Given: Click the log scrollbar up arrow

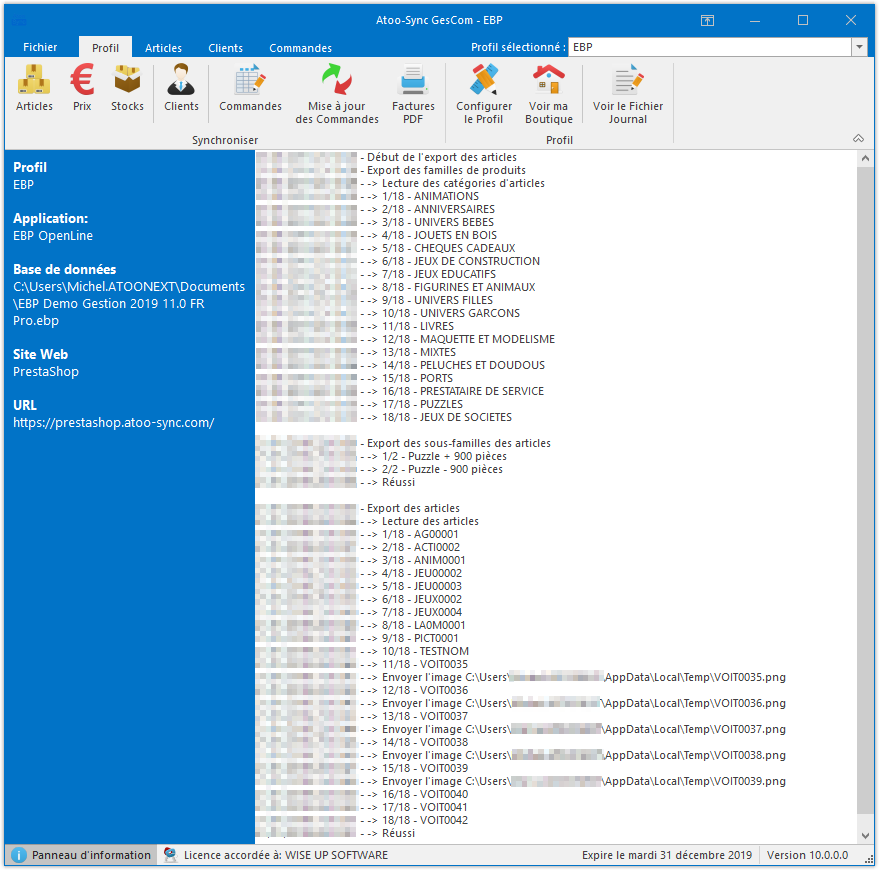Looking at the screenshot, I should pos(865,158).
